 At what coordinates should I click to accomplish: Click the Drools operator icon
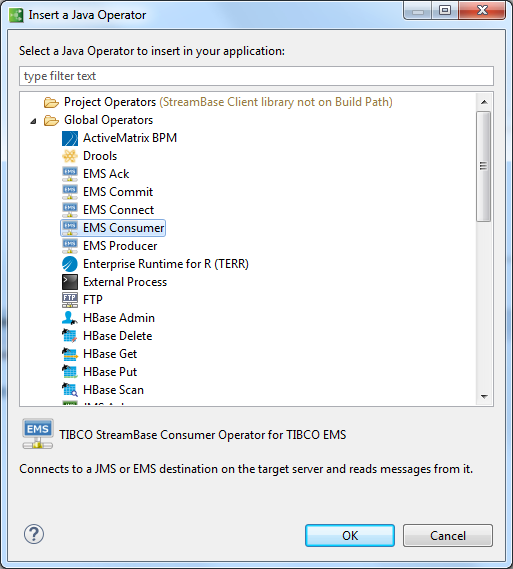(x=70, y=156)
